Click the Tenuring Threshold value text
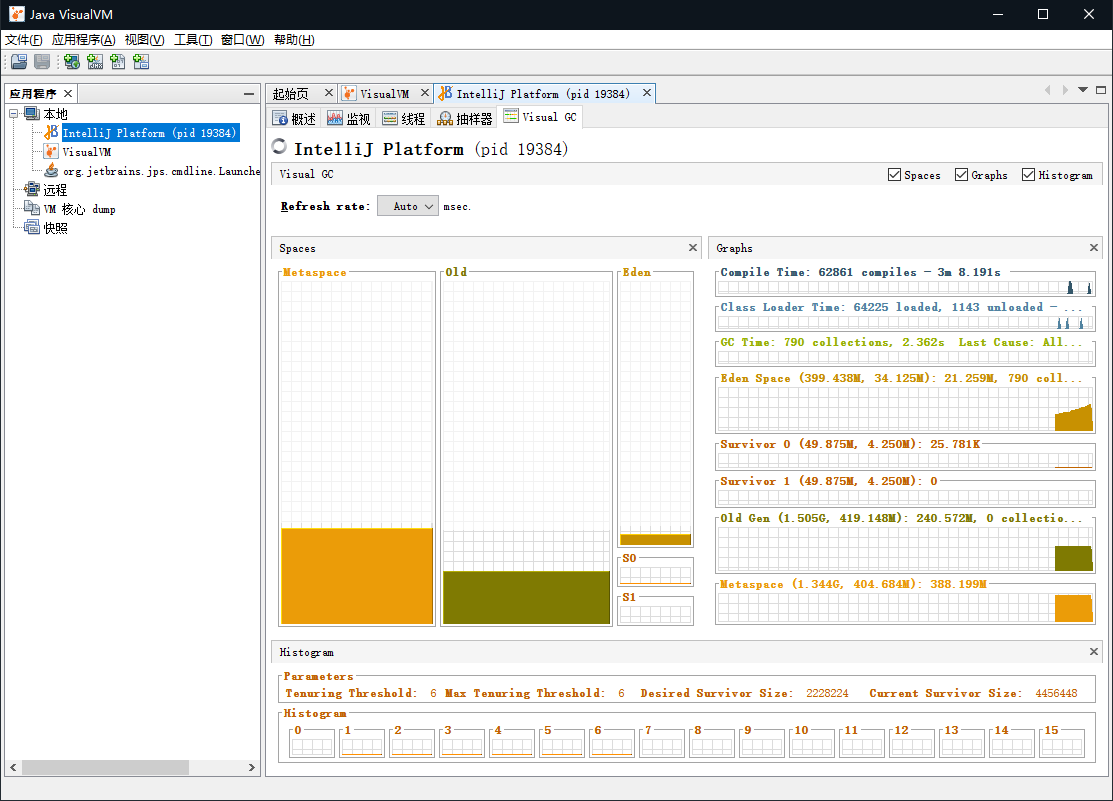 [x=433, y=693]
